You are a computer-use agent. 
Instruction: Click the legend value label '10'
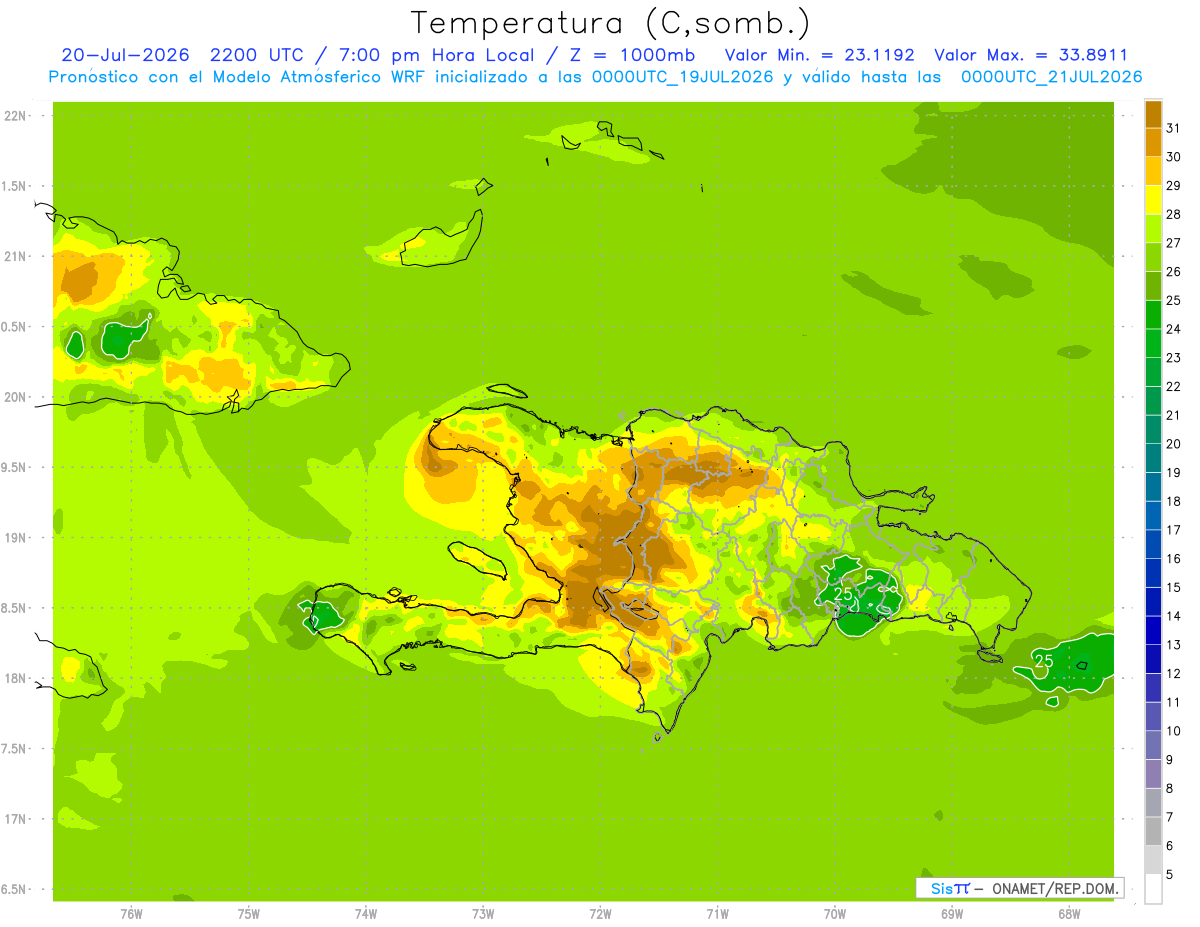[1174, 731]
